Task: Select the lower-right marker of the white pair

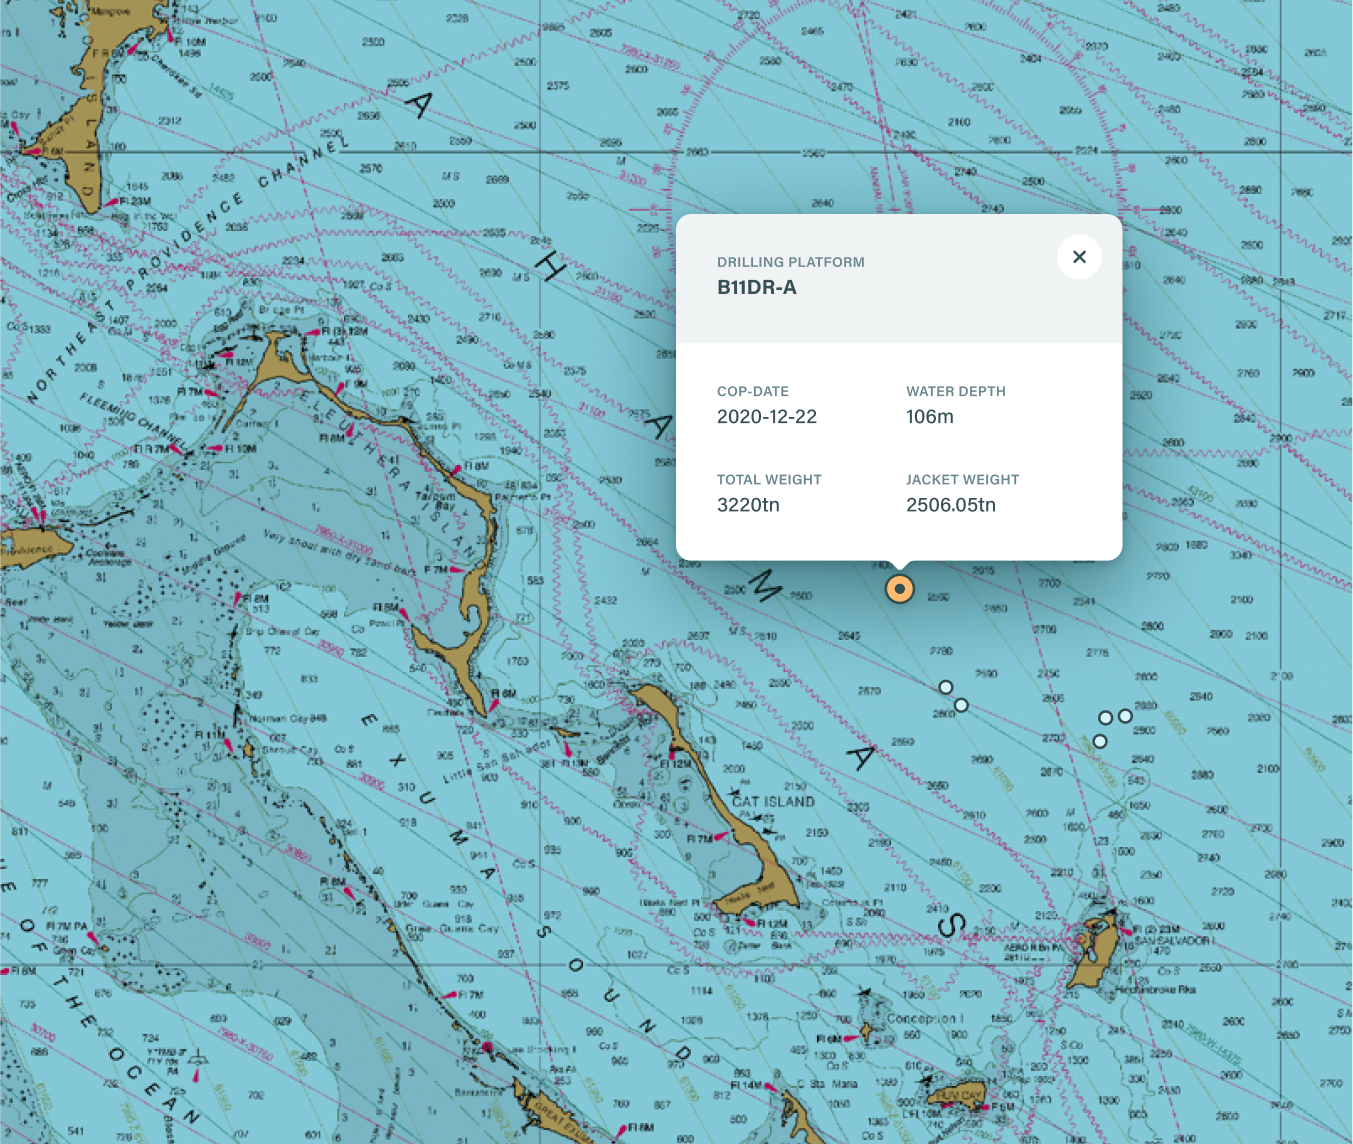Action: point(961,705)
